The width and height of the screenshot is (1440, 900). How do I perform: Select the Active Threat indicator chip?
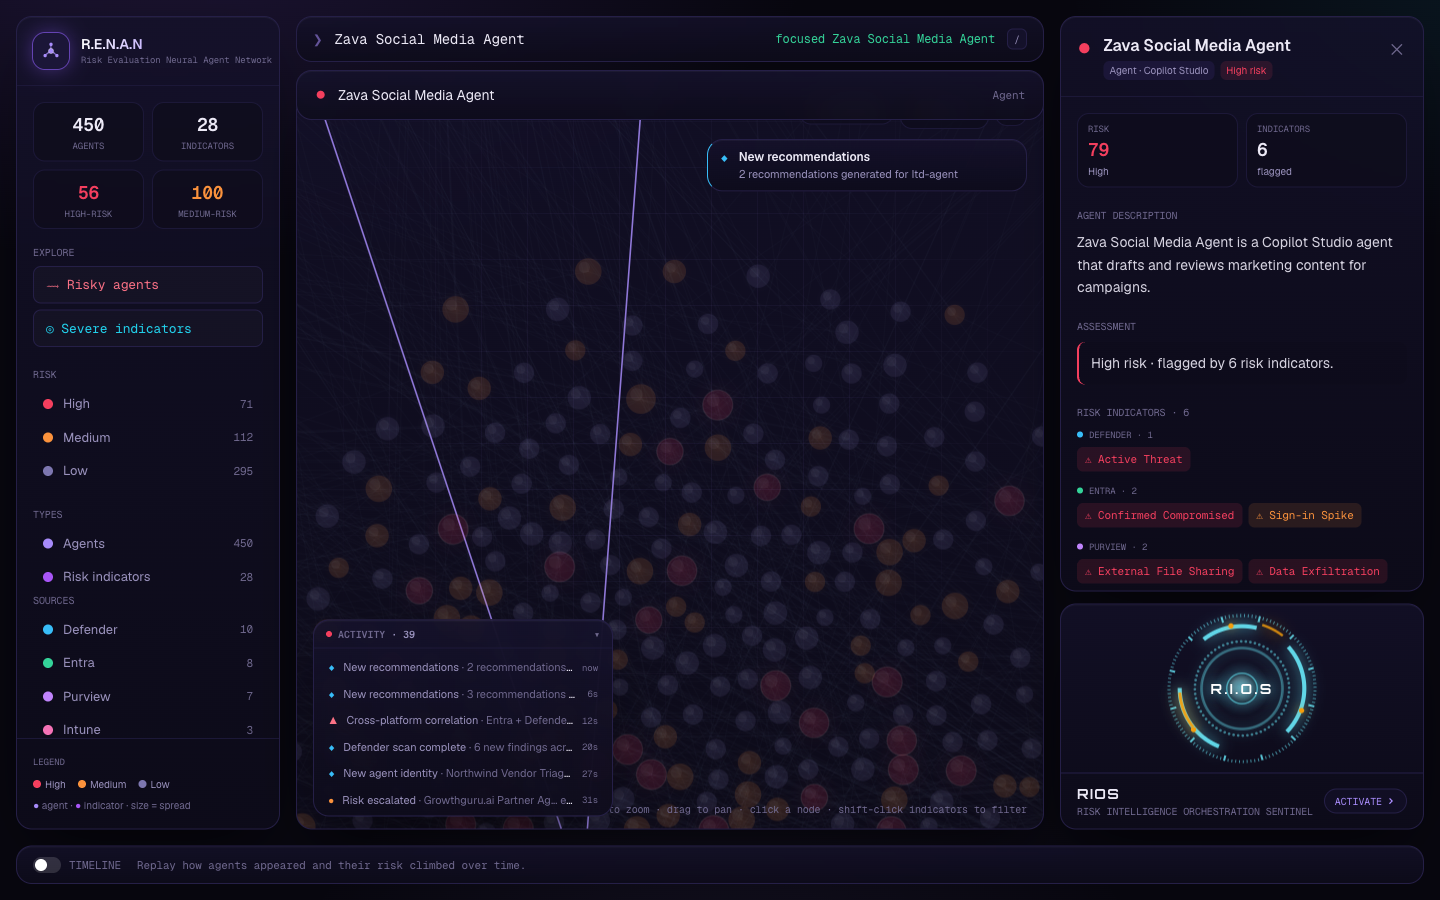pyautogui.click(x=1133, y=460)
